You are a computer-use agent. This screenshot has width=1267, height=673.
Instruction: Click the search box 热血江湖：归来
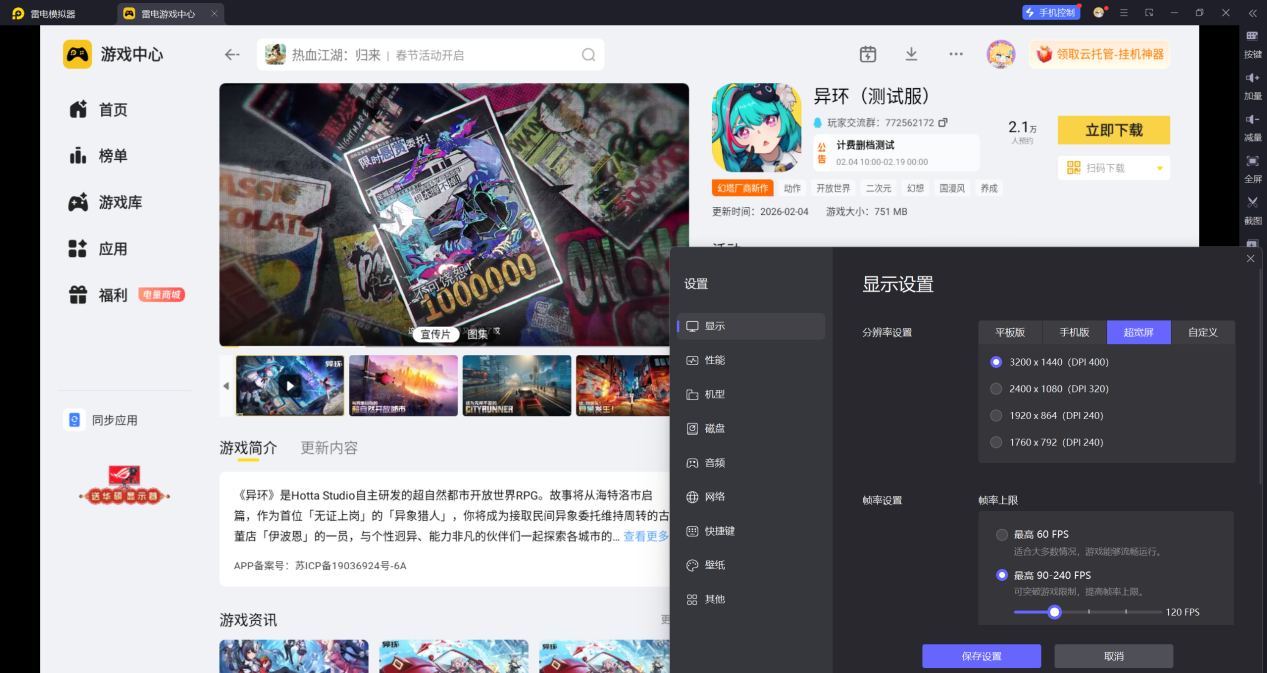pos(430,55)
